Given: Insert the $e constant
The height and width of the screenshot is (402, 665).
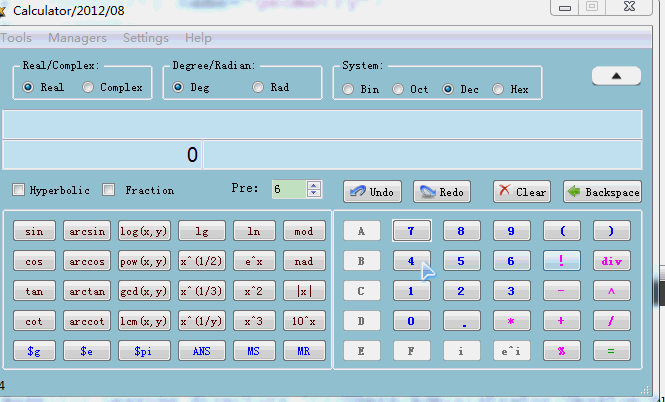Looking at the screenshot, I should [87, 351].
